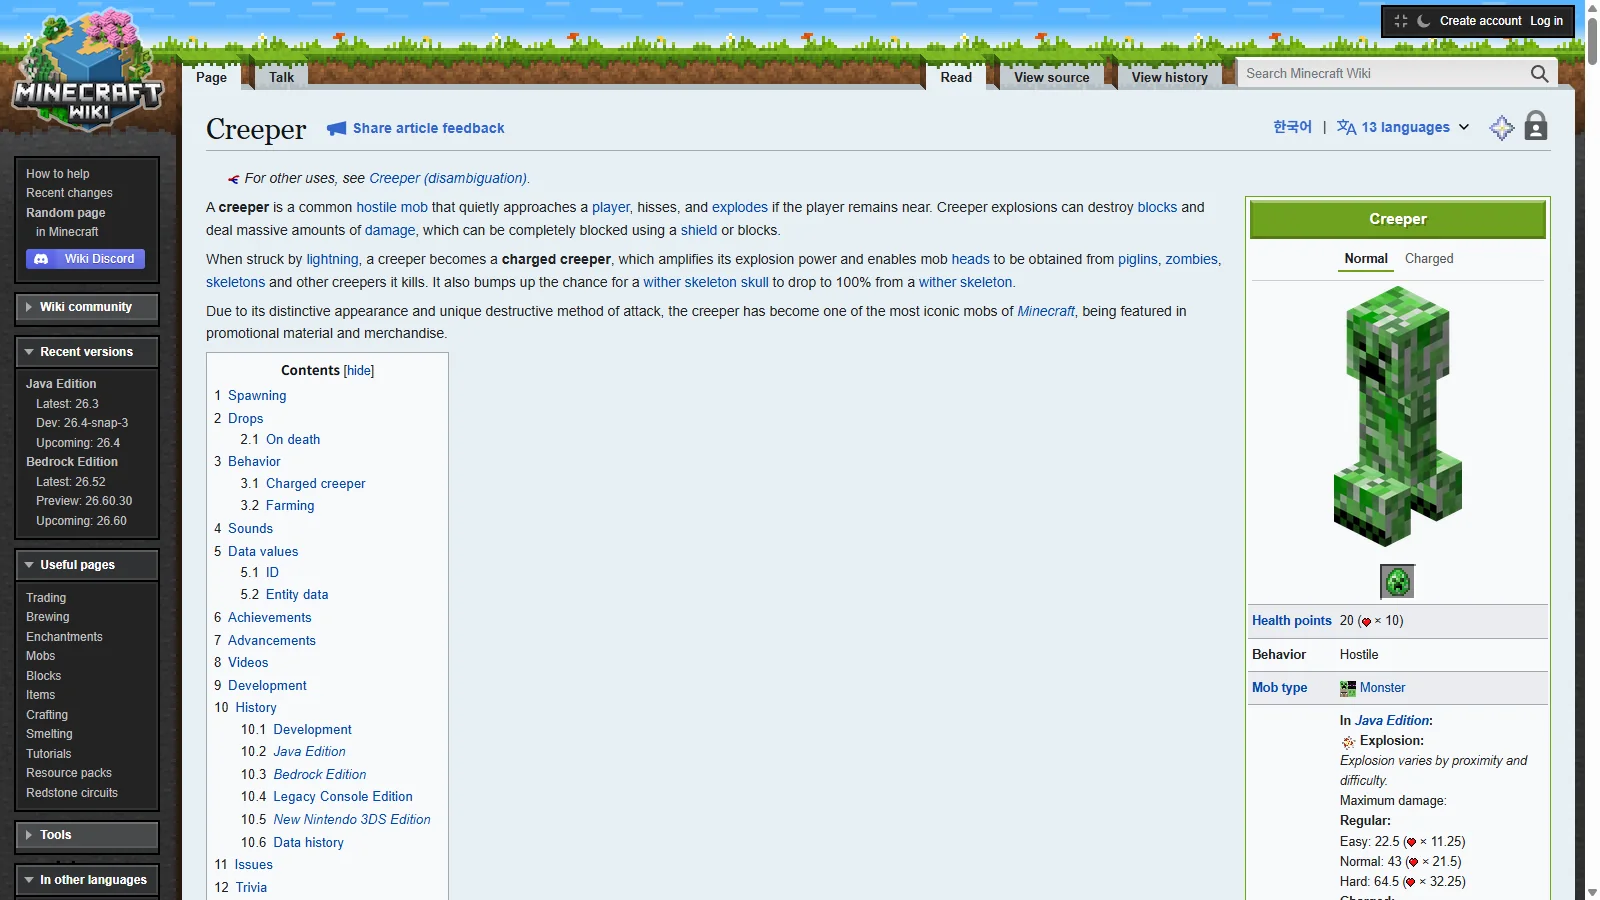
Task: Expand the Wiki community section
Action: point(87,307)
